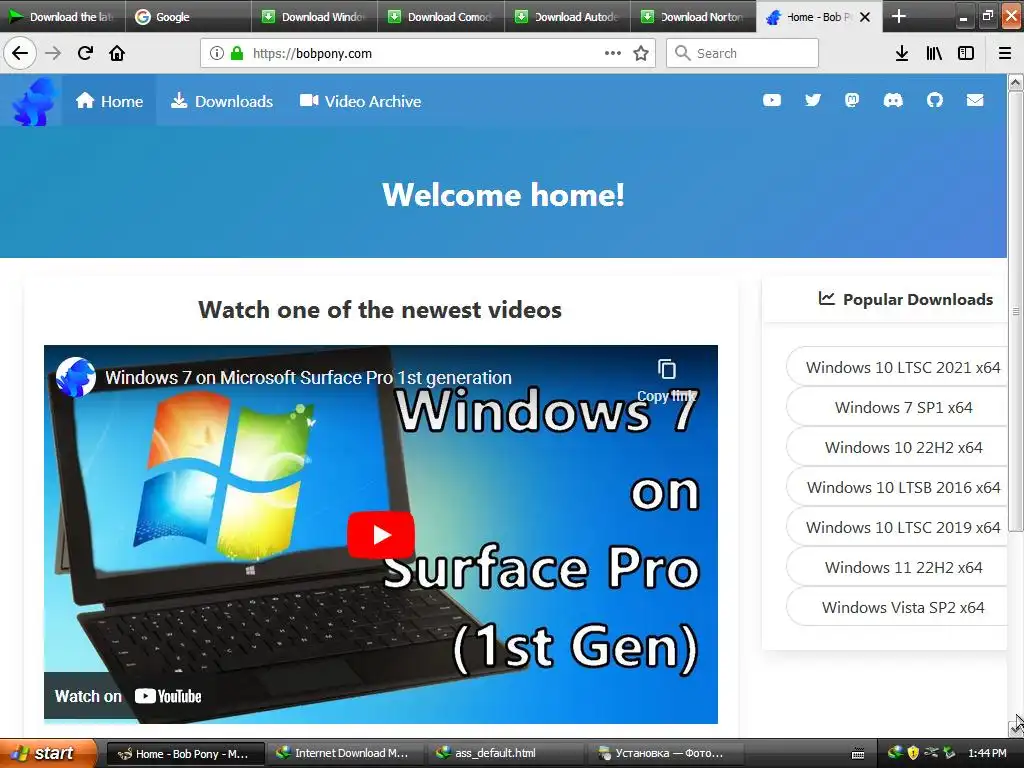The width and height of the screenshot is (1024, 768).
Task: Click the page vertical scrollbar thumb
Action: coord(1016,312)
